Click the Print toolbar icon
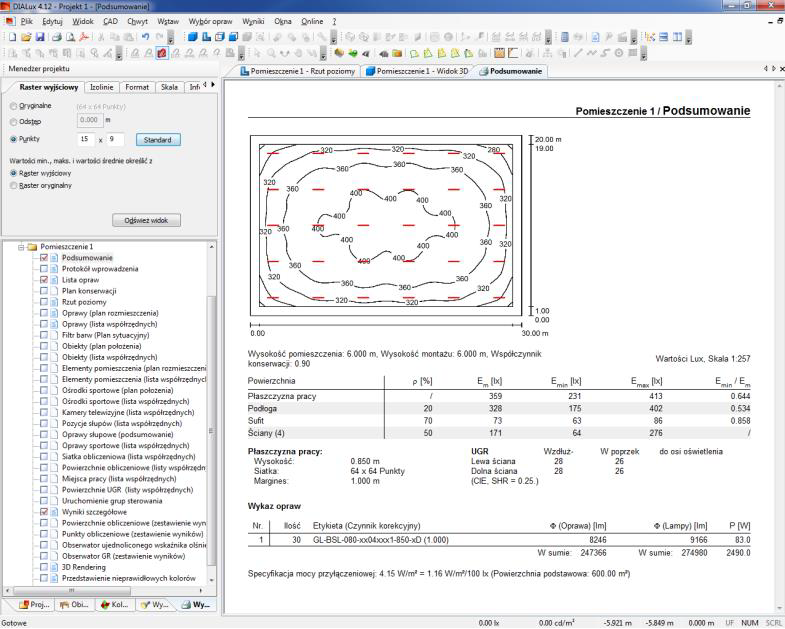Viewport: 785px width, 629px height. pyautogui.click(x=57, y=37)
